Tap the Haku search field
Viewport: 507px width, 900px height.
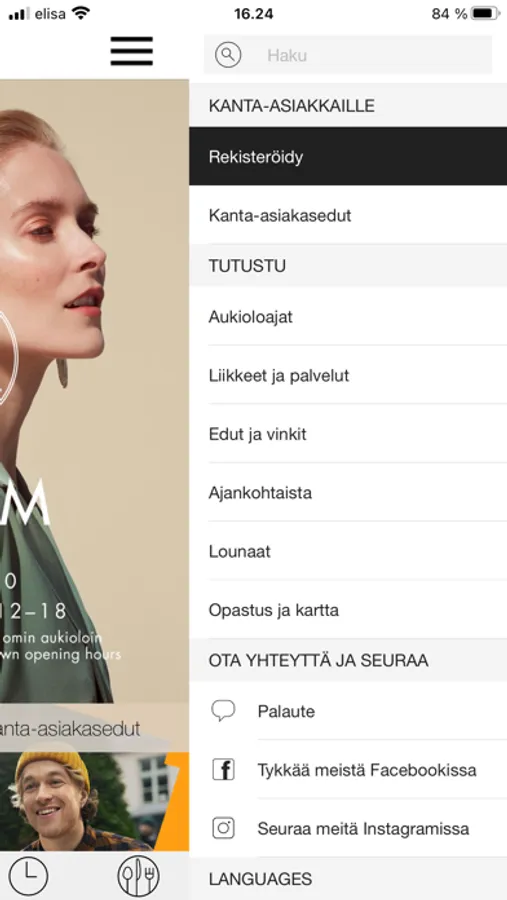(348, 55)
